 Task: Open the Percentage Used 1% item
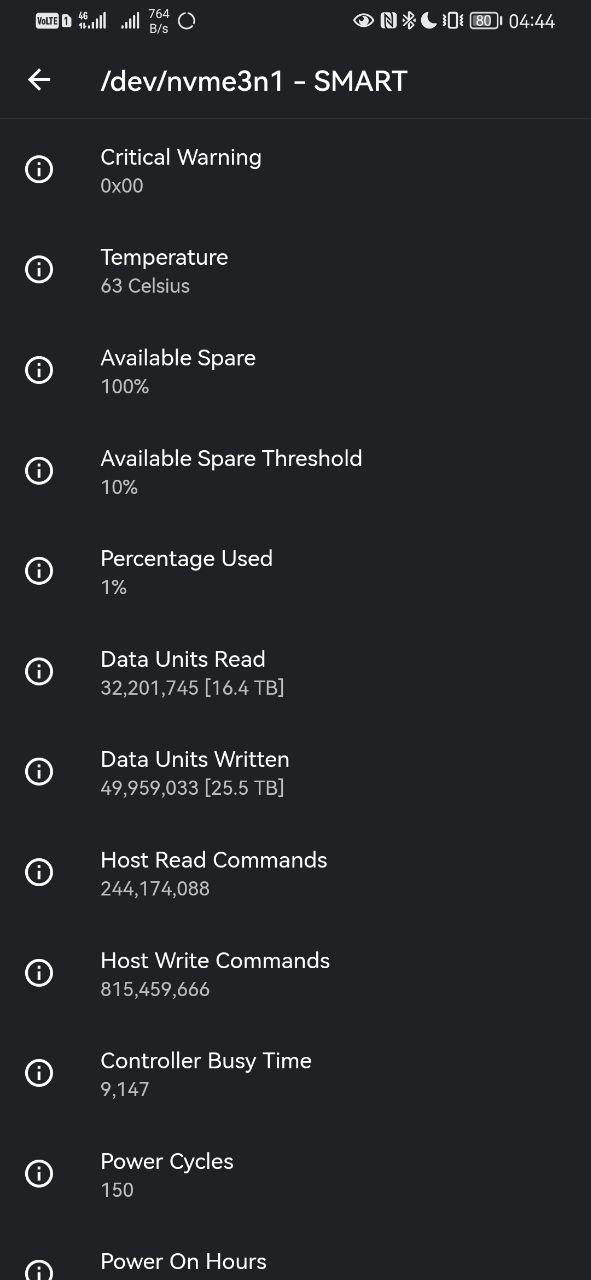click(x=295, y=571)
